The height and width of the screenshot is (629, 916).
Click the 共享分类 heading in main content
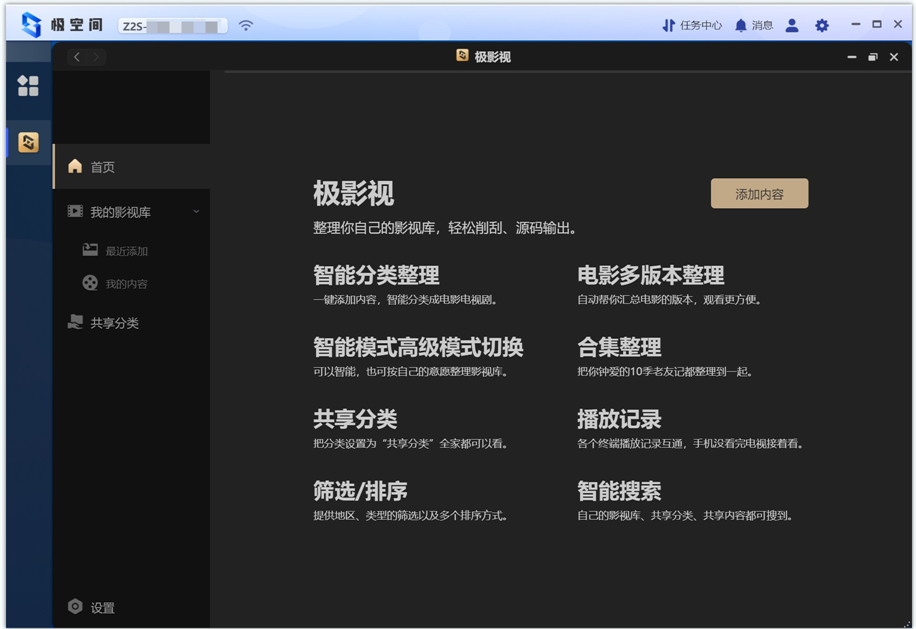pos(355,419)
